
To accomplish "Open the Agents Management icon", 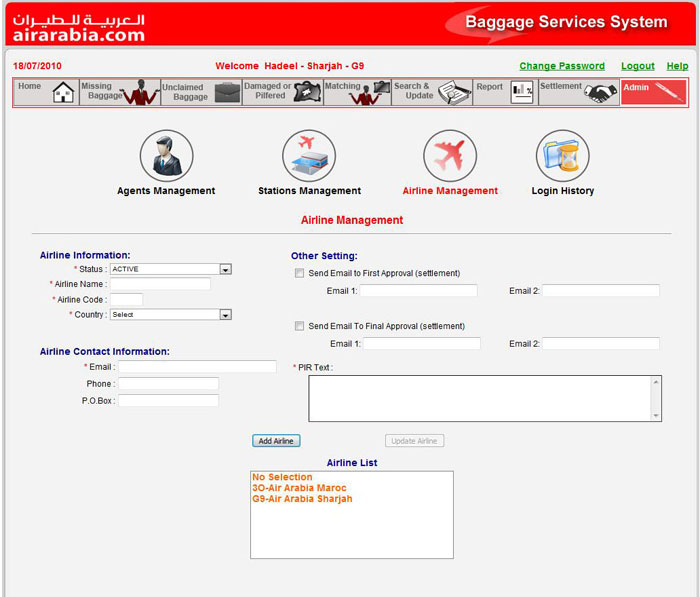I will tap(166, 155).
